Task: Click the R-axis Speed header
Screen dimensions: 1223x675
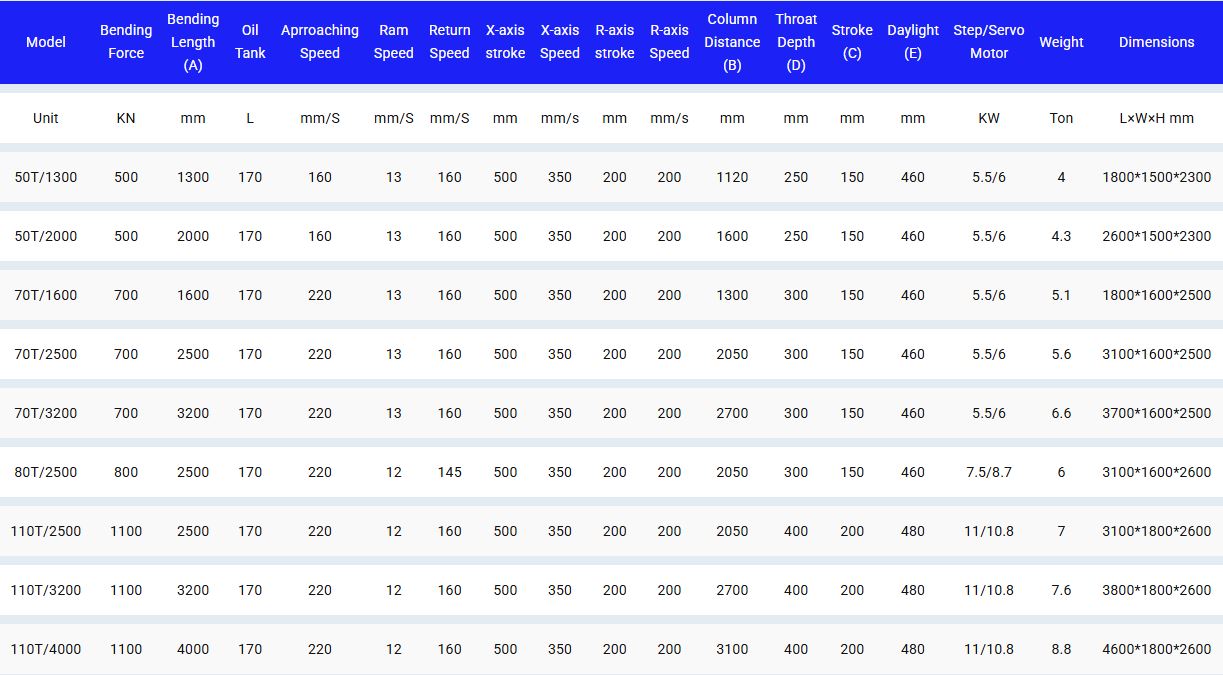Action: 669,42
